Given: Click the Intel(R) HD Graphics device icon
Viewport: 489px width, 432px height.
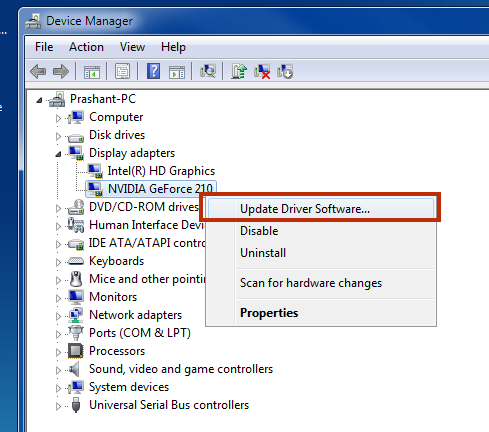Looking at the screenshot, I should [95, 171].
